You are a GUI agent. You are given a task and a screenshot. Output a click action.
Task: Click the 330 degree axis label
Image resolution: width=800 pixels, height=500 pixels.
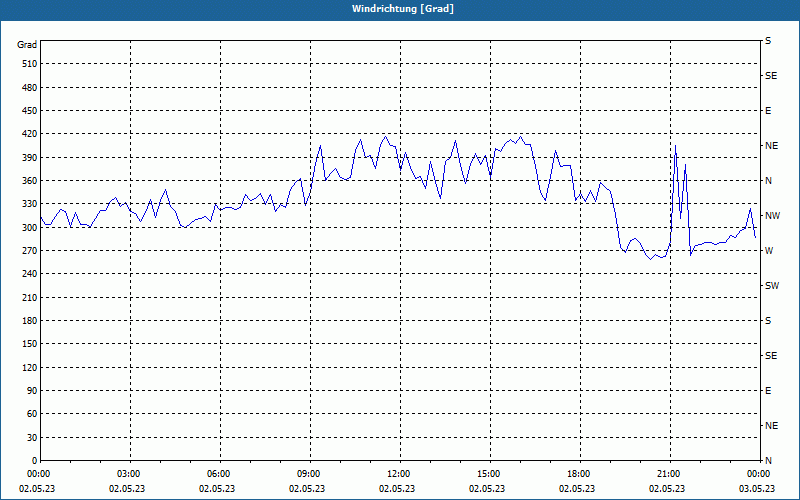pyautogui.click(x=30, y=204)
